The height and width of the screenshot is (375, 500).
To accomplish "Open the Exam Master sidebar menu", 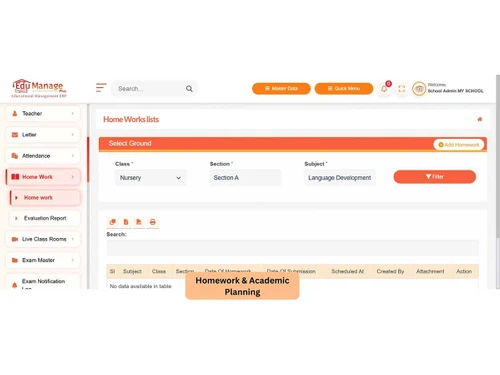I will pyautogui.click(x=43, y=260).
